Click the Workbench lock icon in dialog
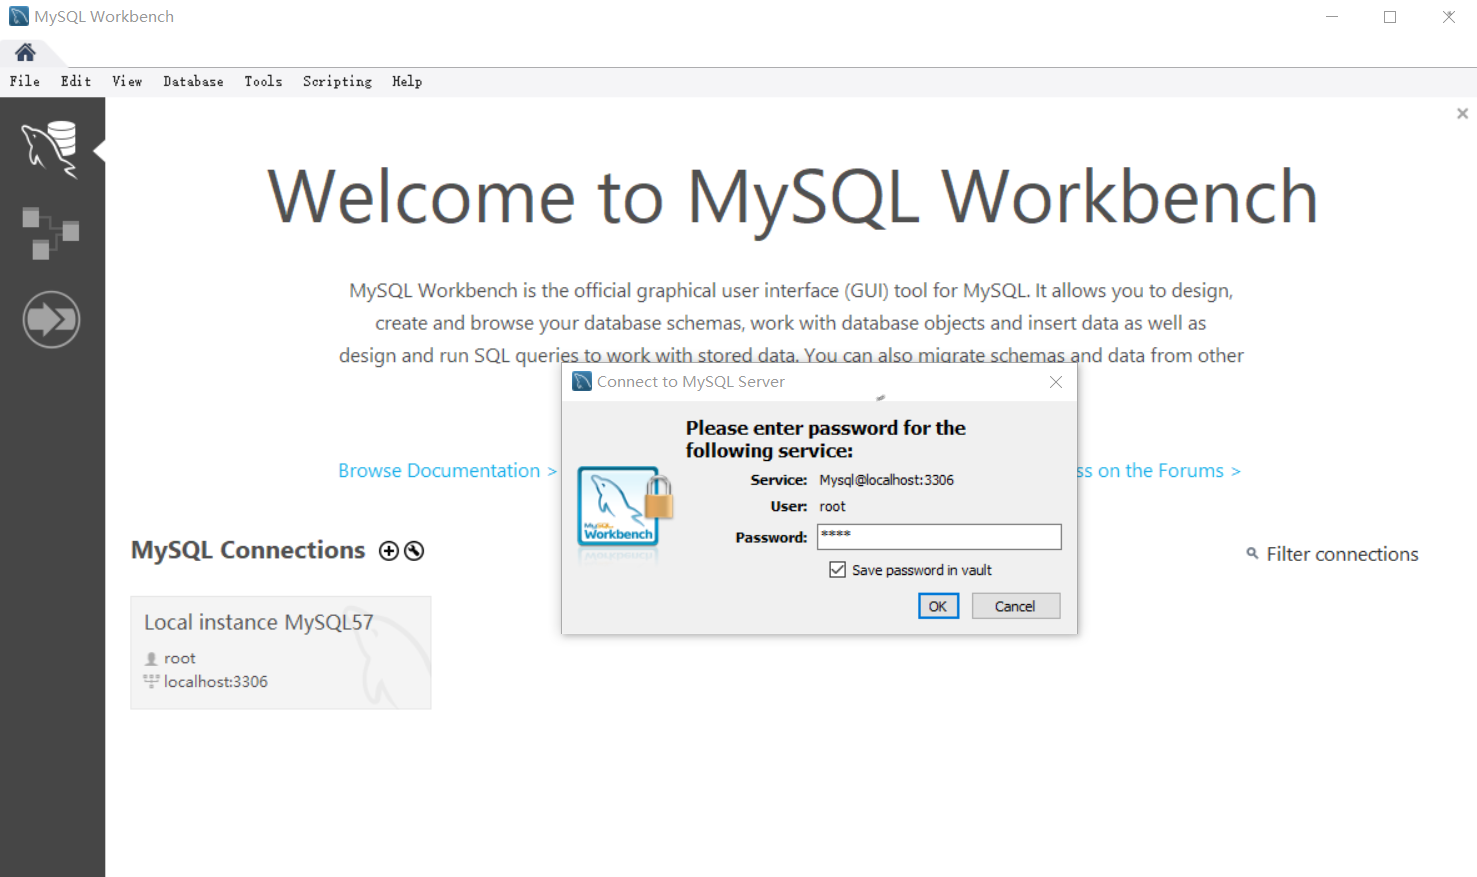Screen dimensions: 1477x877 tap(625, 506)
